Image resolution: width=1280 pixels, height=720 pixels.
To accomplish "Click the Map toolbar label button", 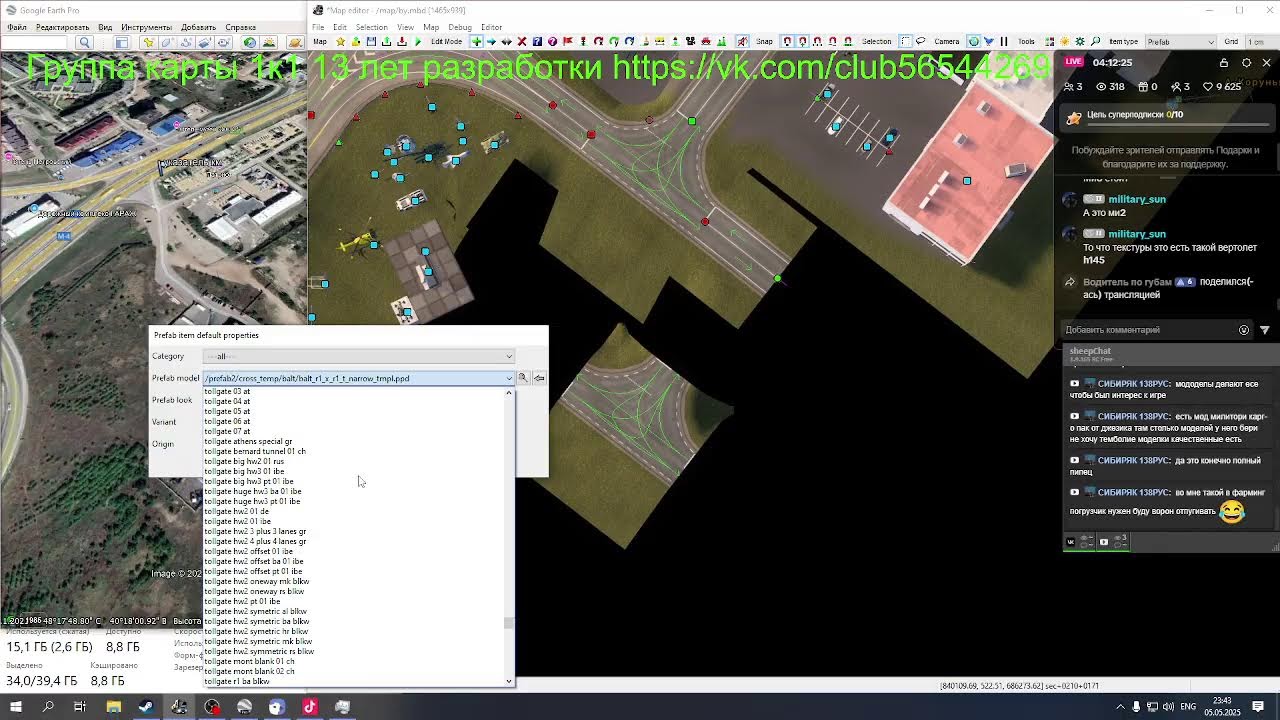I will coord(320,41).
